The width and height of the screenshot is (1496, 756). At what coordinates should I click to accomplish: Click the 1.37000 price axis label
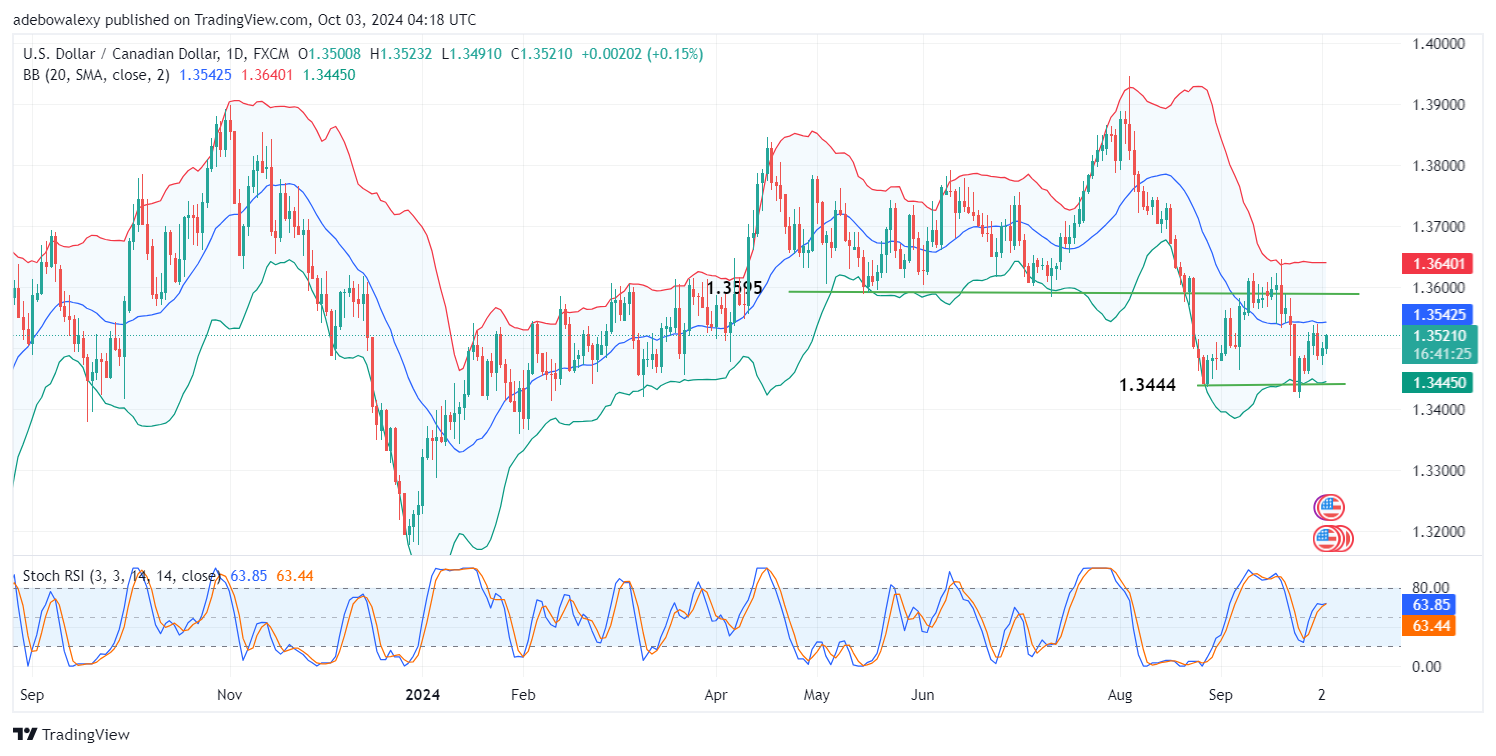coord(1440,227)
